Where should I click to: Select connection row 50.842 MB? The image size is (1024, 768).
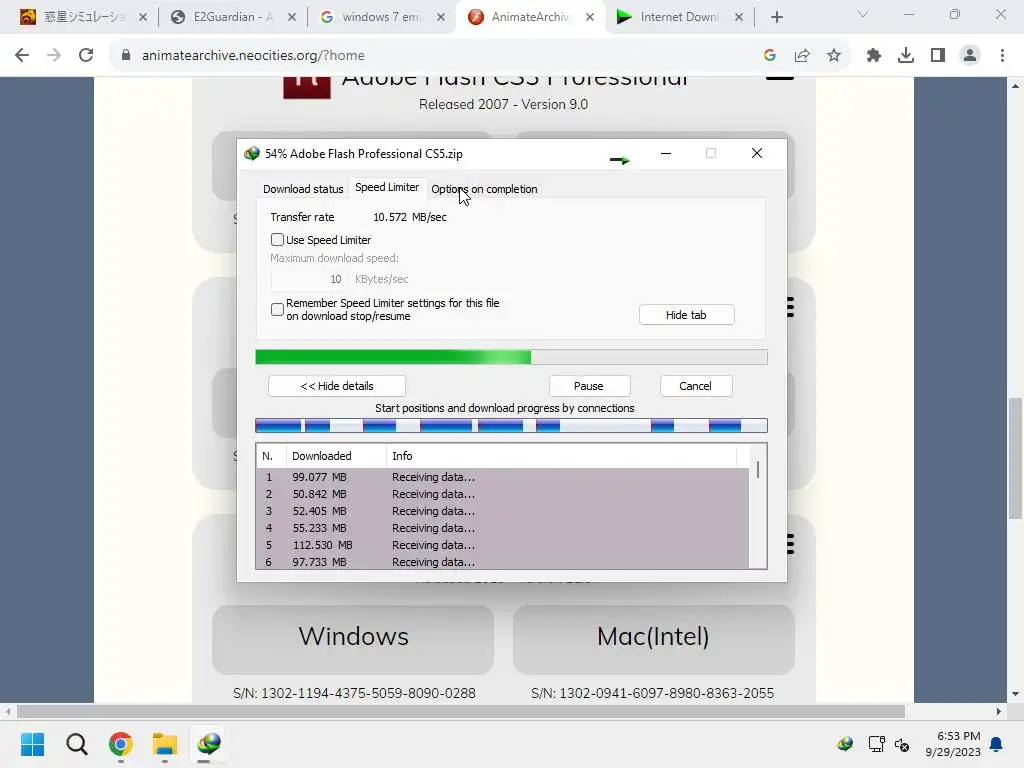click(502, 494)
